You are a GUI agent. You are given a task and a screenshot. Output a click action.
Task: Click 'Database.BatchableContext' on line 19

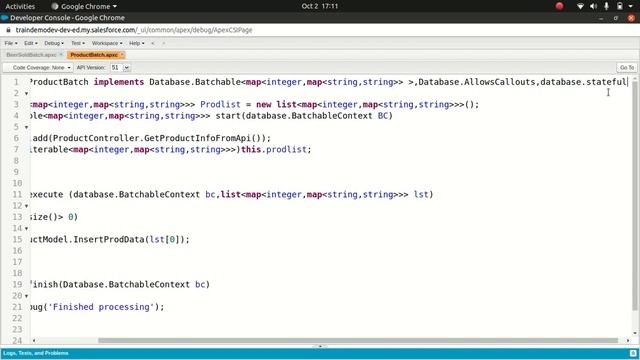pos(126,284)
